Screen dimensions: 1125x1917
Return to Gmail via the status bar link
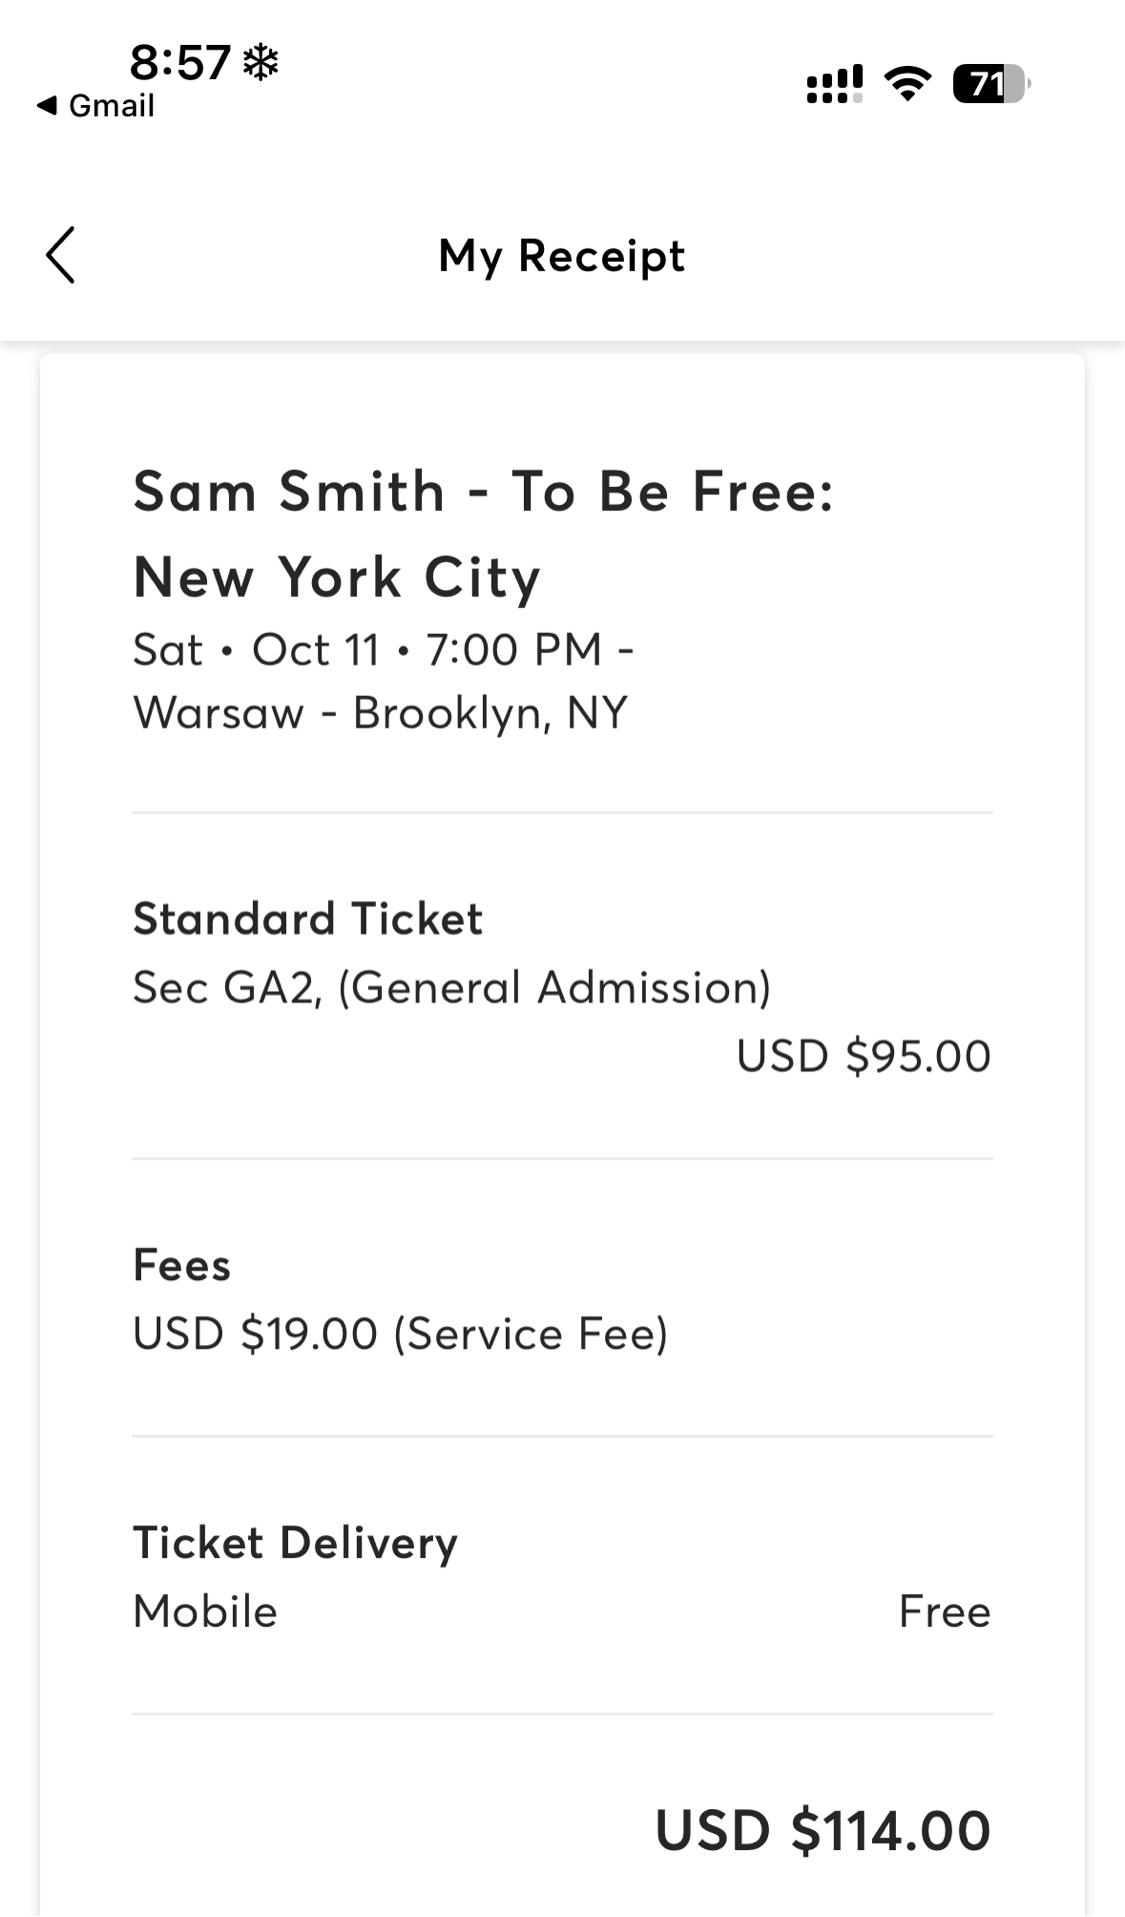click(x=96, y=105)
